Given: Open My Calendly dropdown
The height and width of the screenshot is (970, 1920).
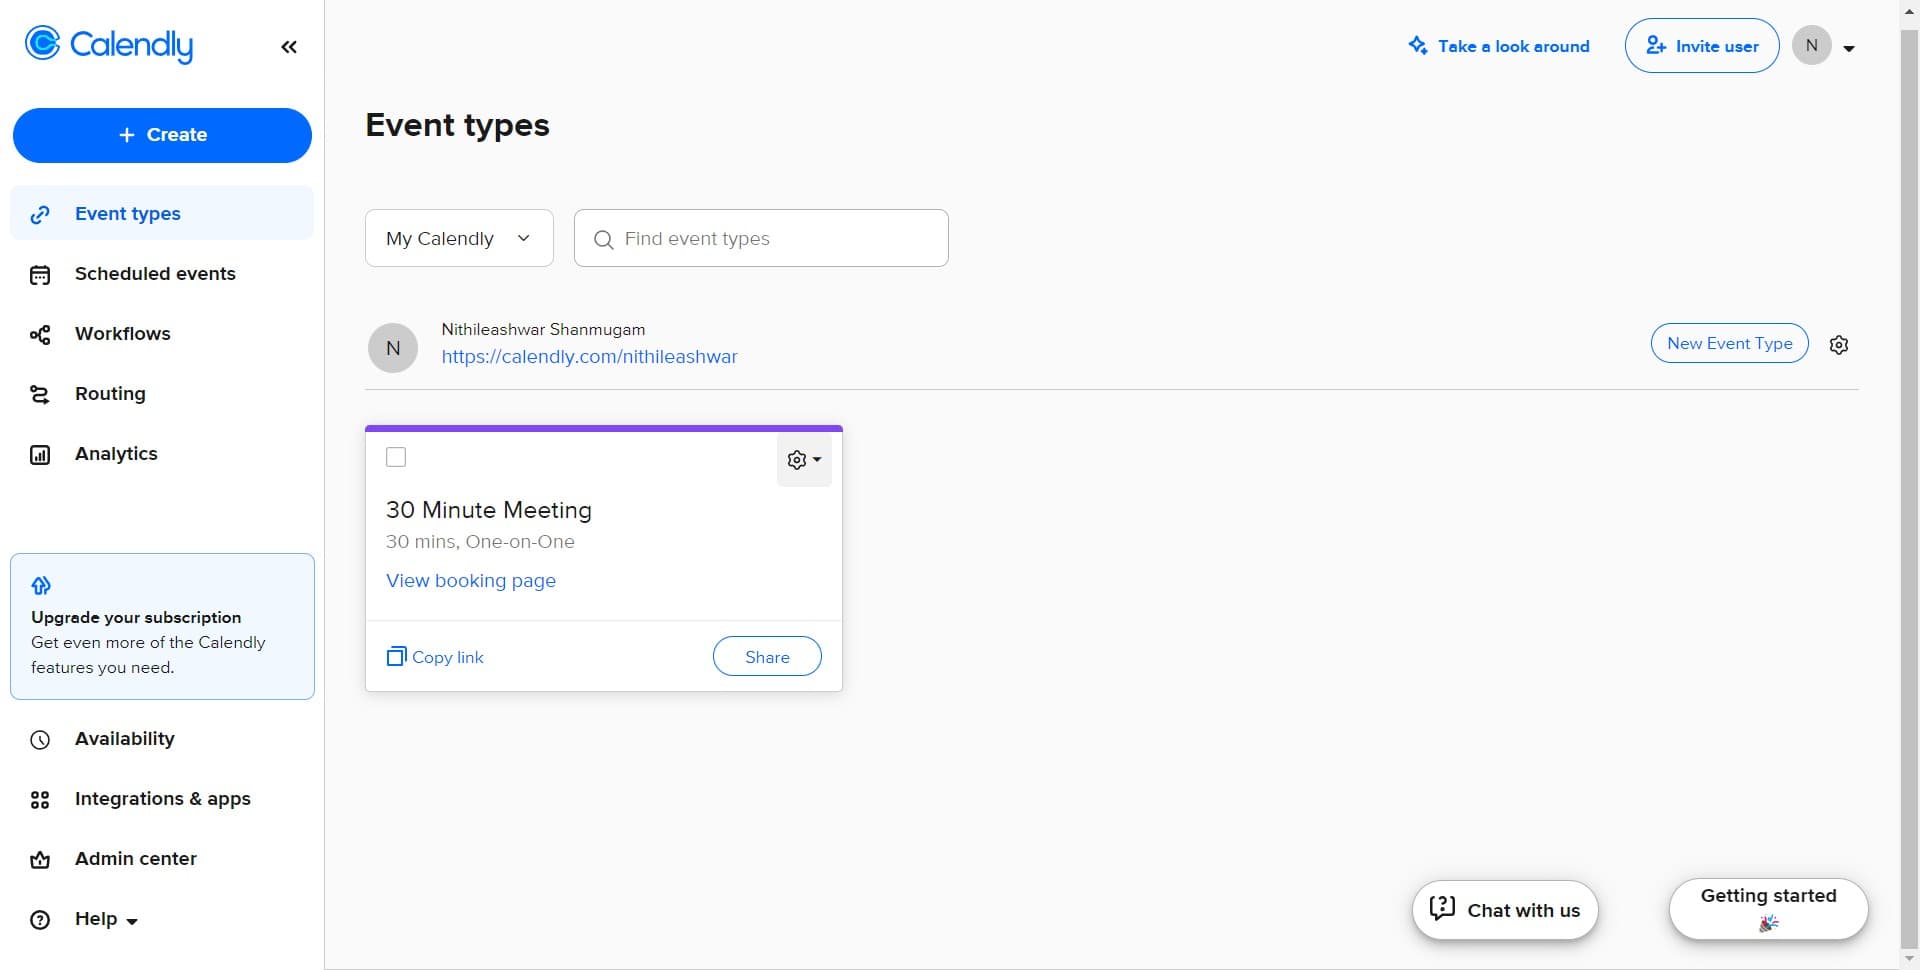Looking at the screenshot, I should click(x=459, y=238).
